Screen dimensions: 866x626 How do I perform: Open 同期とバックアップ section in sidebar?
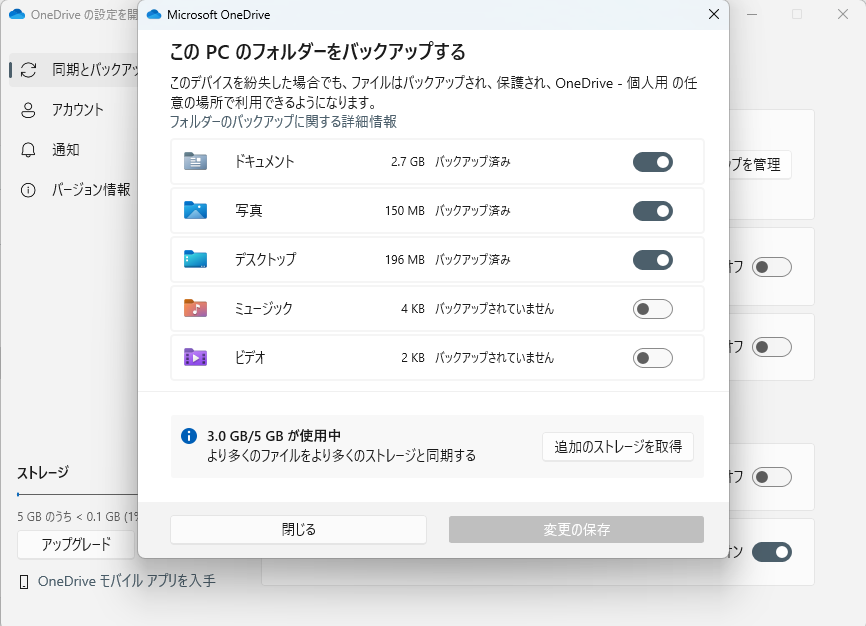pyautogui.click(x=74, y=70)
